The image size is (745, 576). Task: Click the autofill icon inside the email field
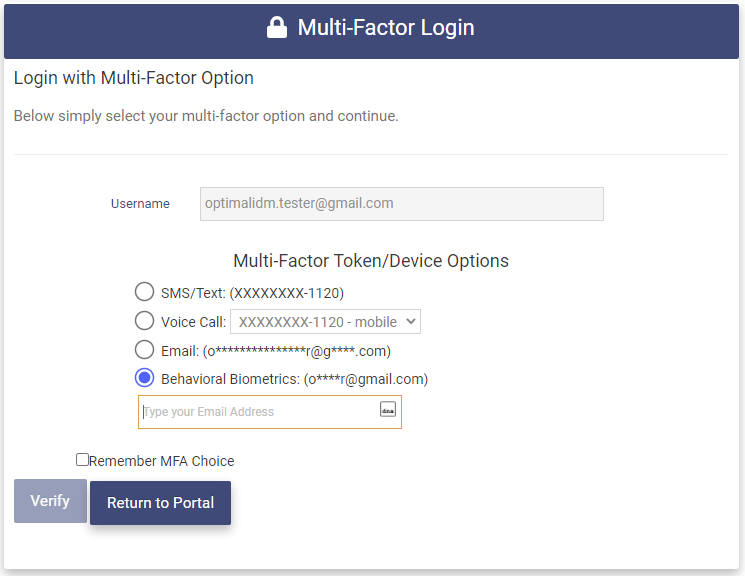388,410
